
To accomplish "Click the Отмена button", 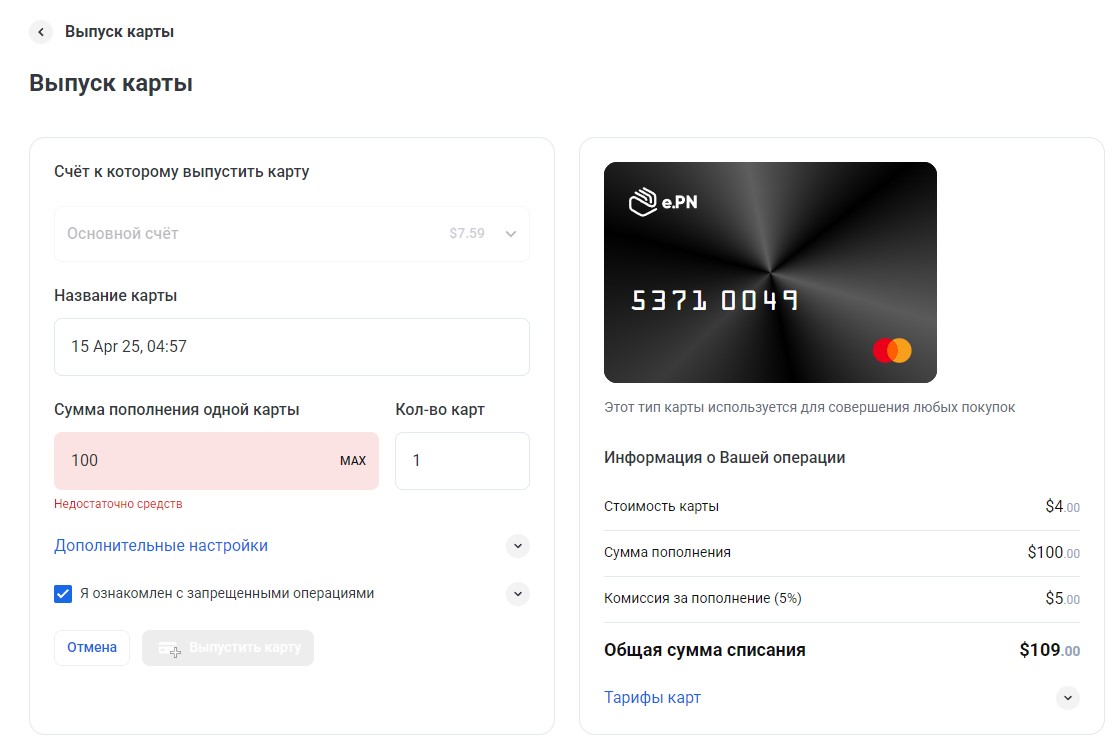I will (92, 648).
